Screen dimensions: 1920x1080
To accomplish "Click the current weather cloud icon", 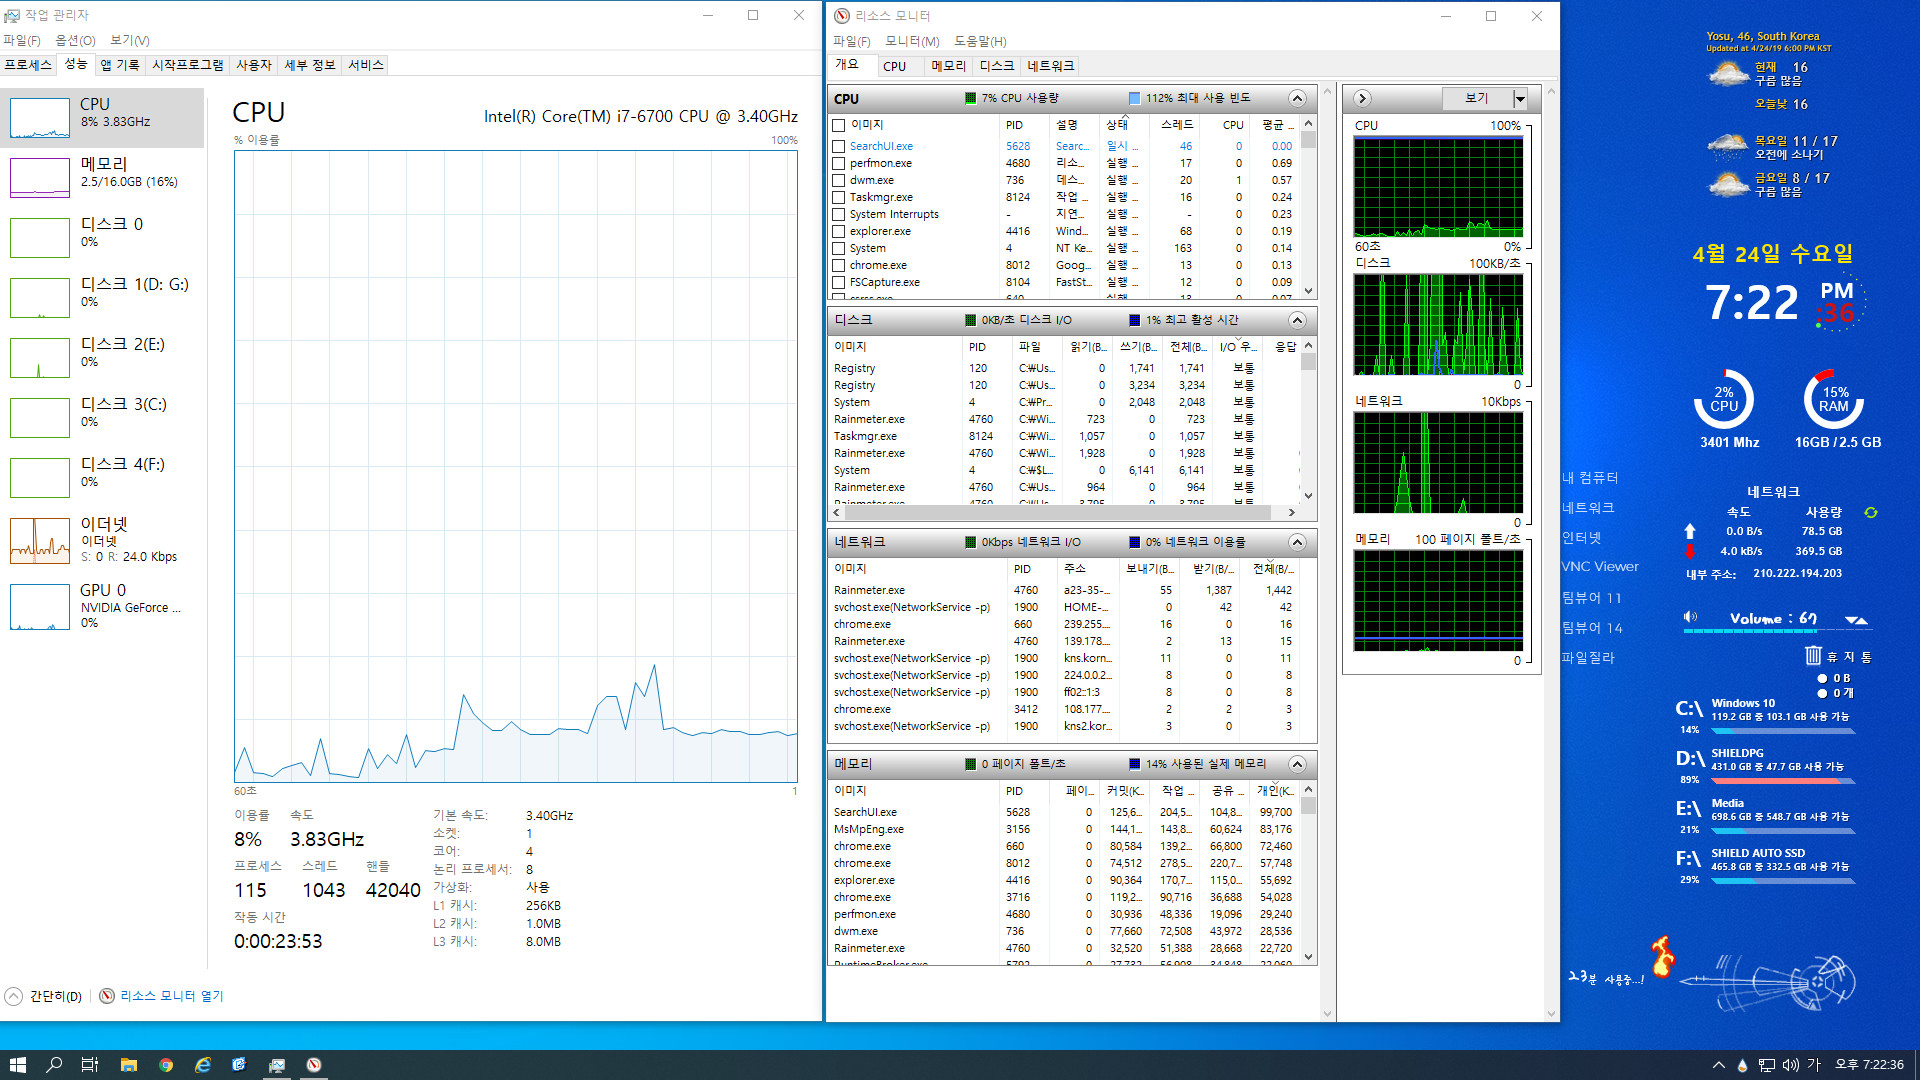I will pyautogui.click(x=1729, y=74).
